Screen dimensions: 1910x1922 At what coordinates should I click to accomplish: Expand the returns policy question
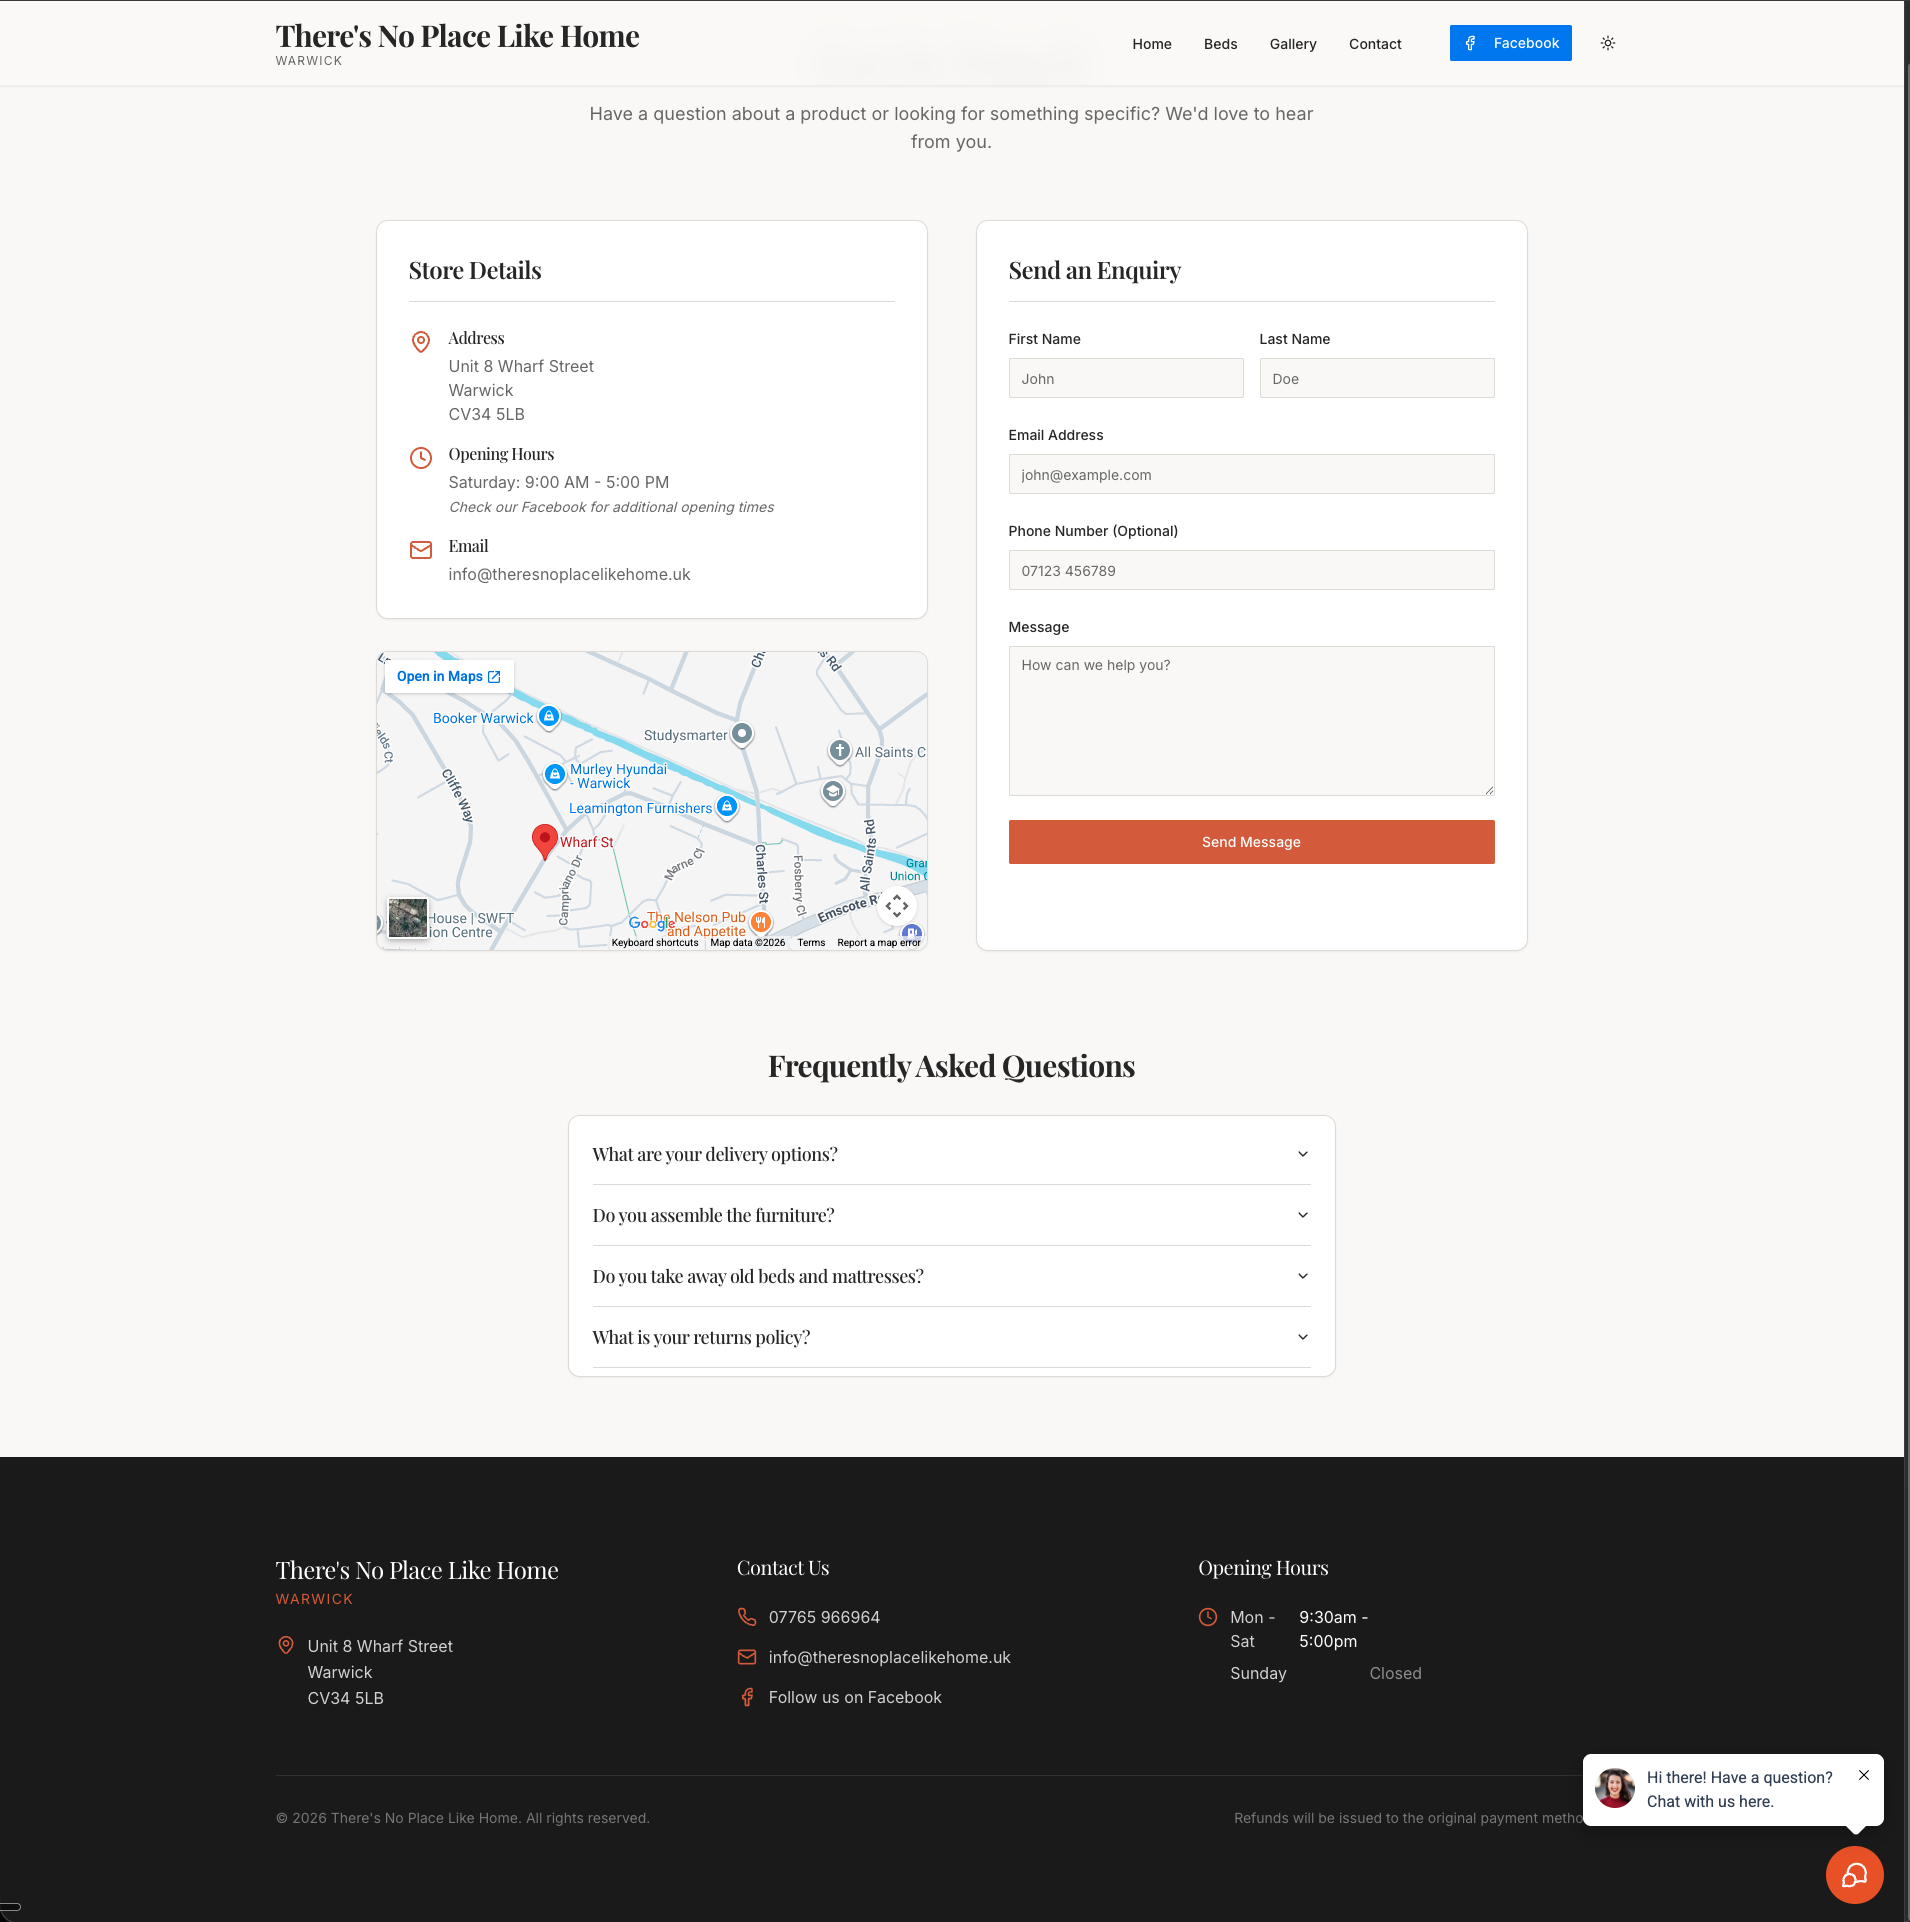[x=951, y=1337]
